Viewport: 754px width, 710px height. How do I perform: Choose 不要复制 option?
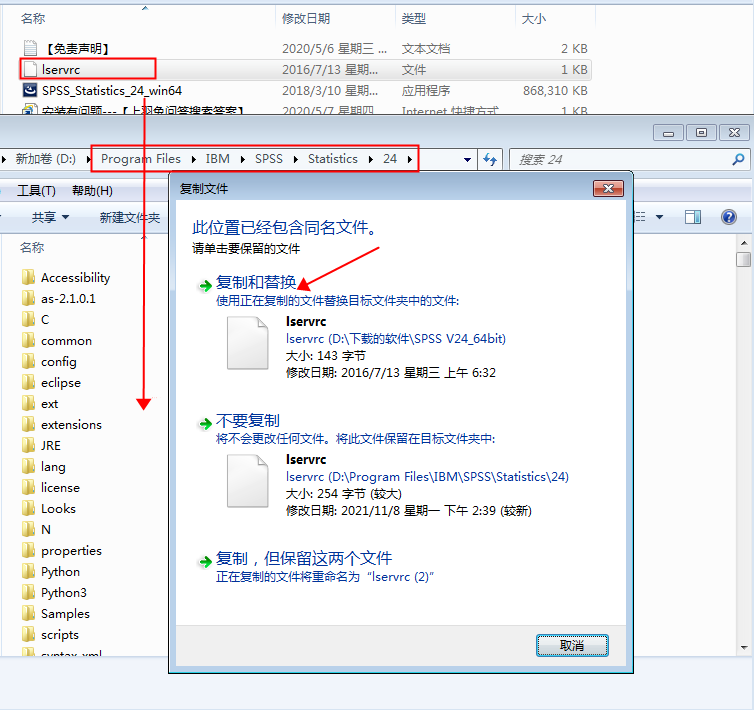[x=248, y=420]
